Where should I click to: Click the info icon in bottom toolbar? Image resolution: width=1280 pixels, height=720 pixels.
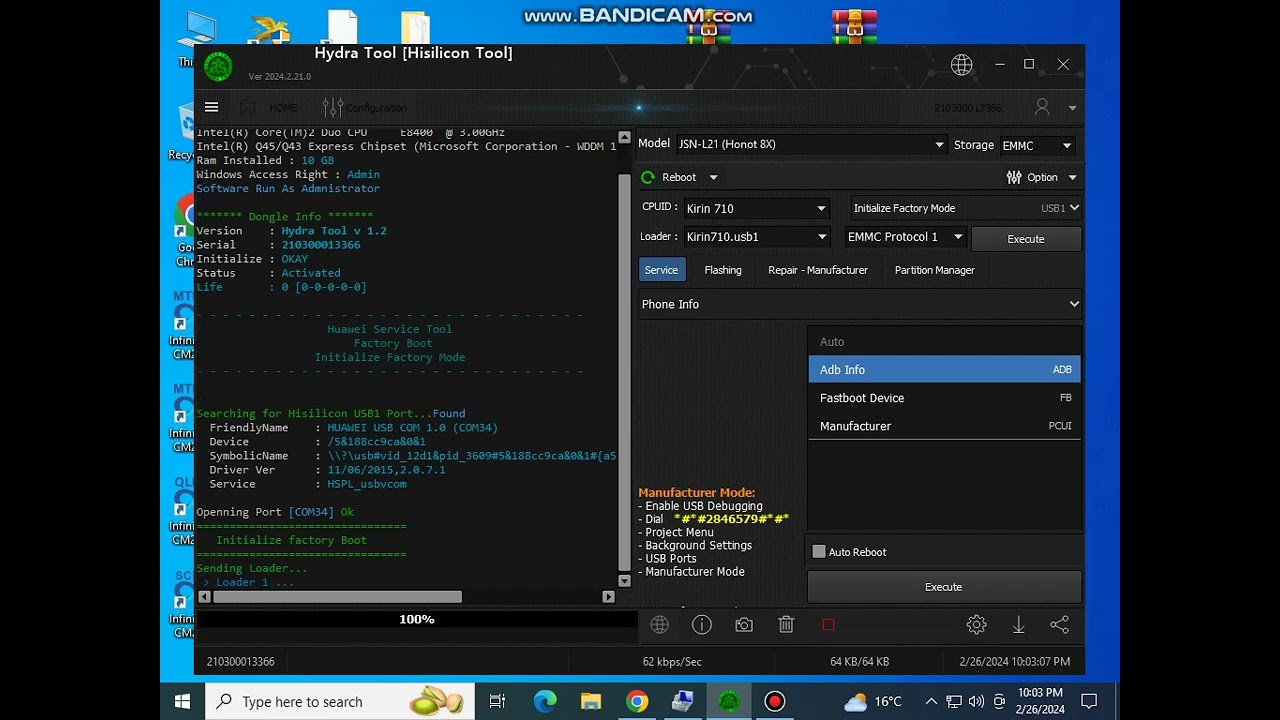point(702,625)
